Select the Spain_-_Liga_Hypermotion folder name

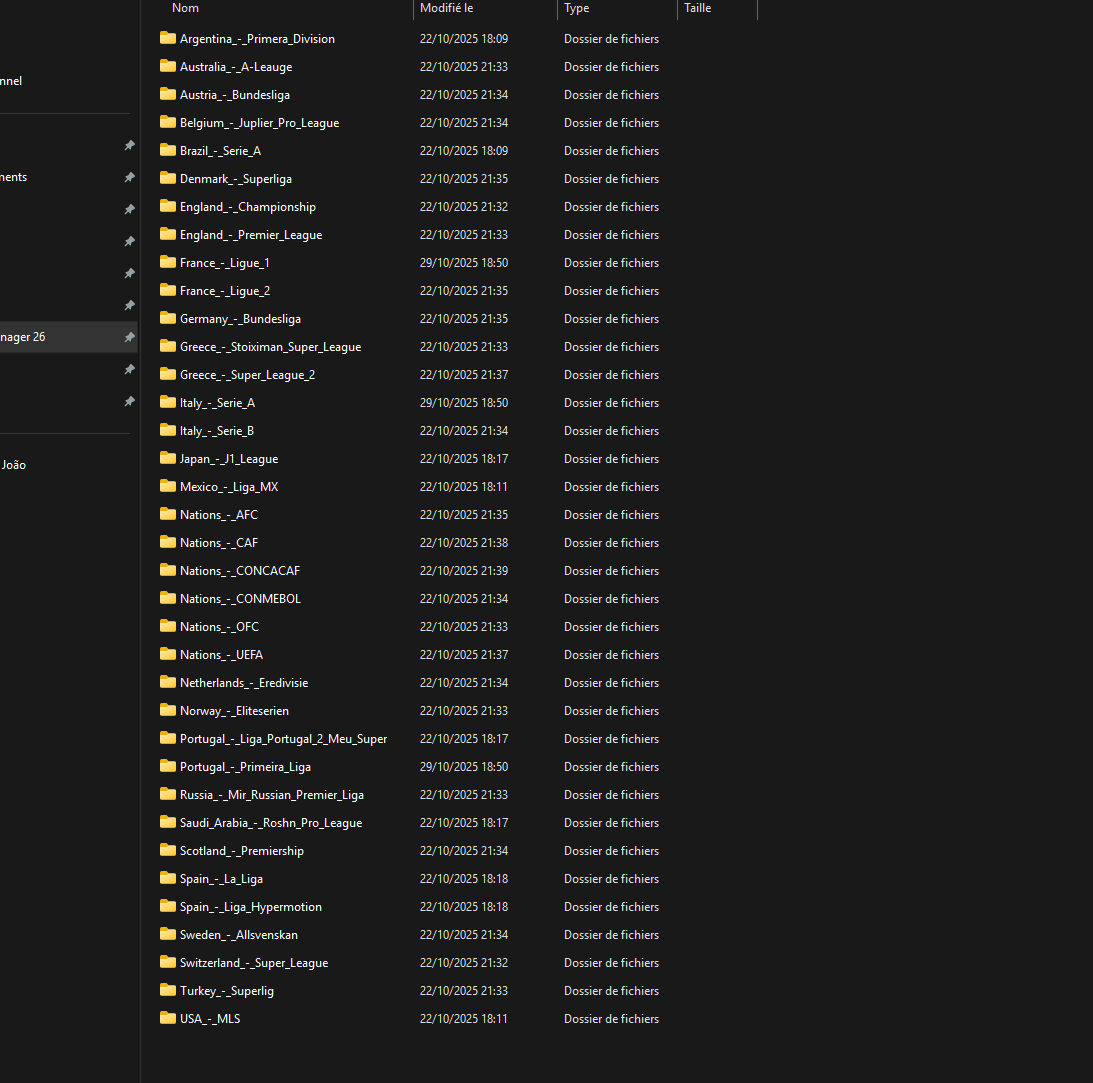251,907
